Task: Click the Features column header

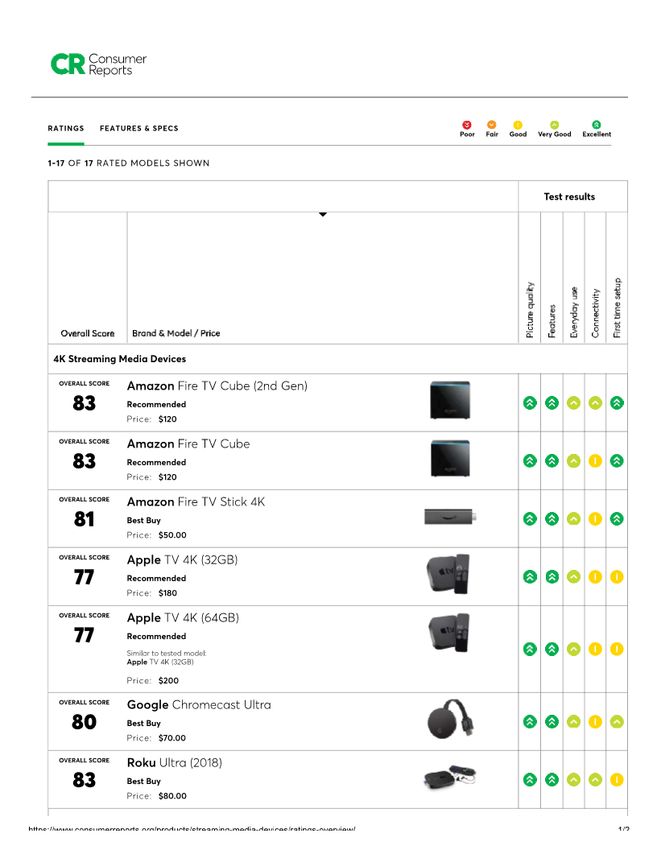Action: click(x=551, y=321)
